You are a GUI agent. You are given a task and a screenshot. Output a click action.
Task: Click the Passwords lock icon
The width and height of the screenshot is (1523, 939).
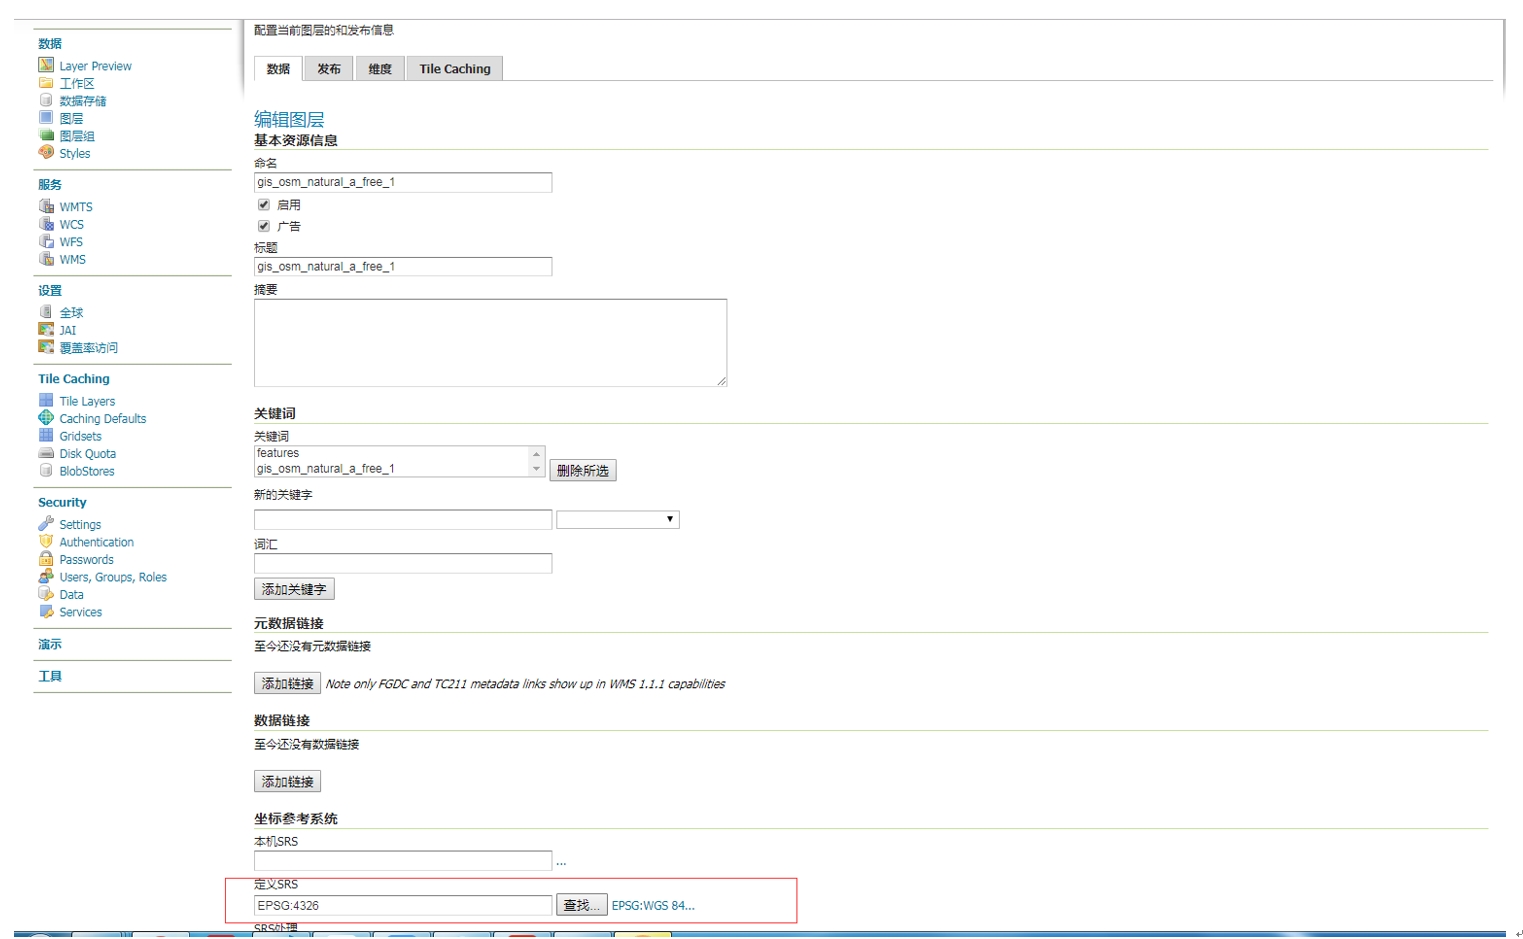pos(46,559)
